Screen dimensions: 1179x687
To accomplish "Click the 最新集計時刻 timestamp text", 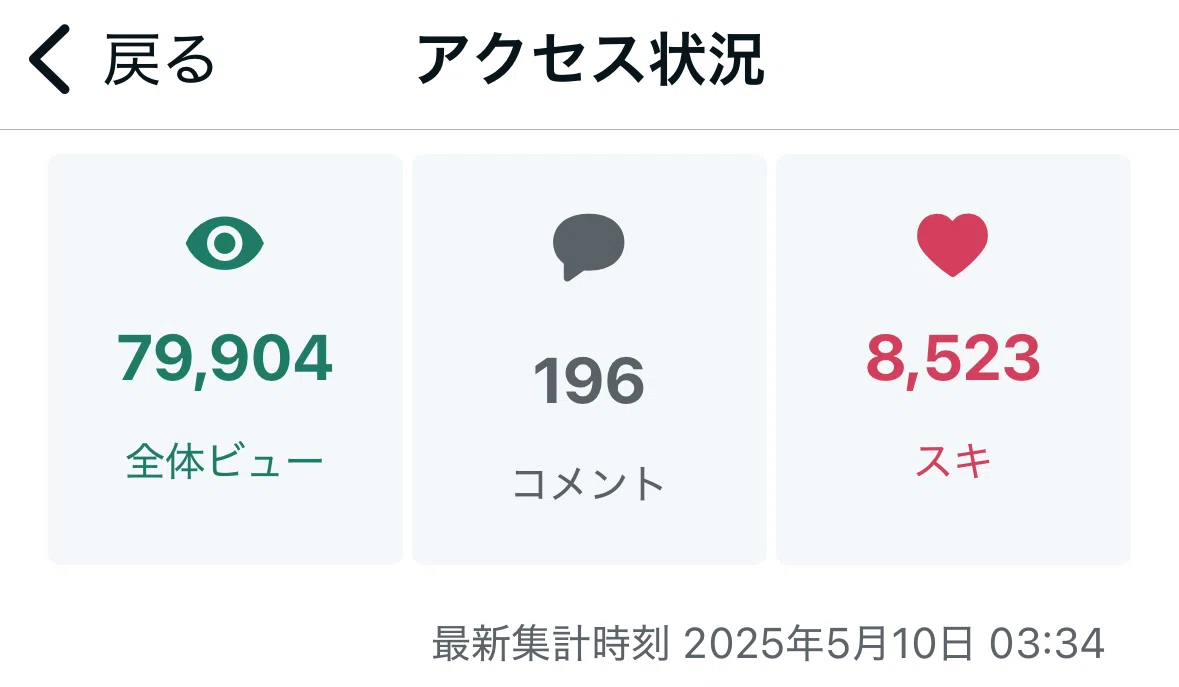I will click(550, 643).
